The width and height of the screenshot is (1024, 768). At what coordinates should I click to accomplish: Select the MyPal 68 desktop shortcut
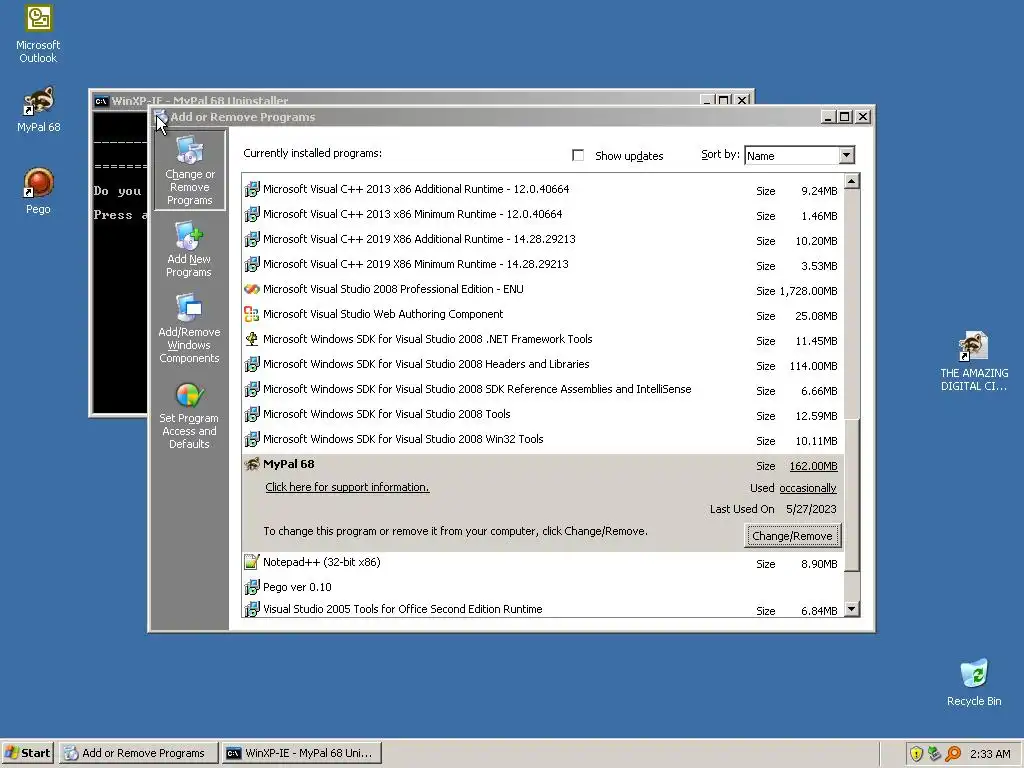38,109
